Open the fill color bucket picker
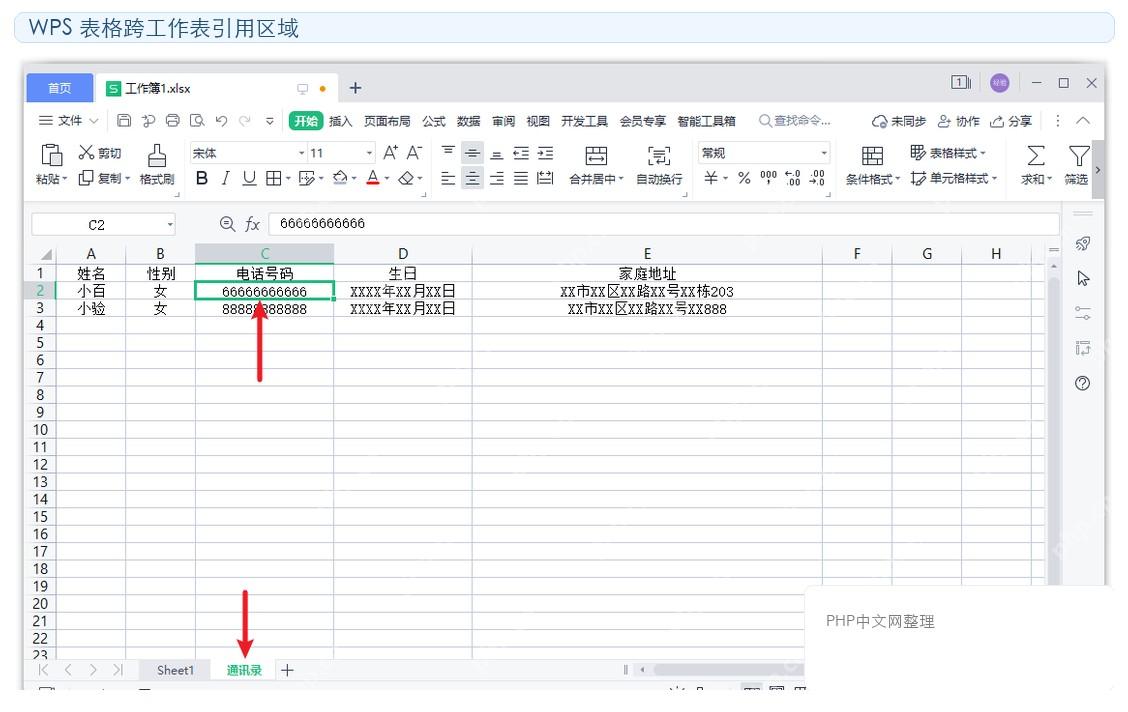Image resolution: width=1128 pixels, height=712 pixels. (x=340, y=178)
